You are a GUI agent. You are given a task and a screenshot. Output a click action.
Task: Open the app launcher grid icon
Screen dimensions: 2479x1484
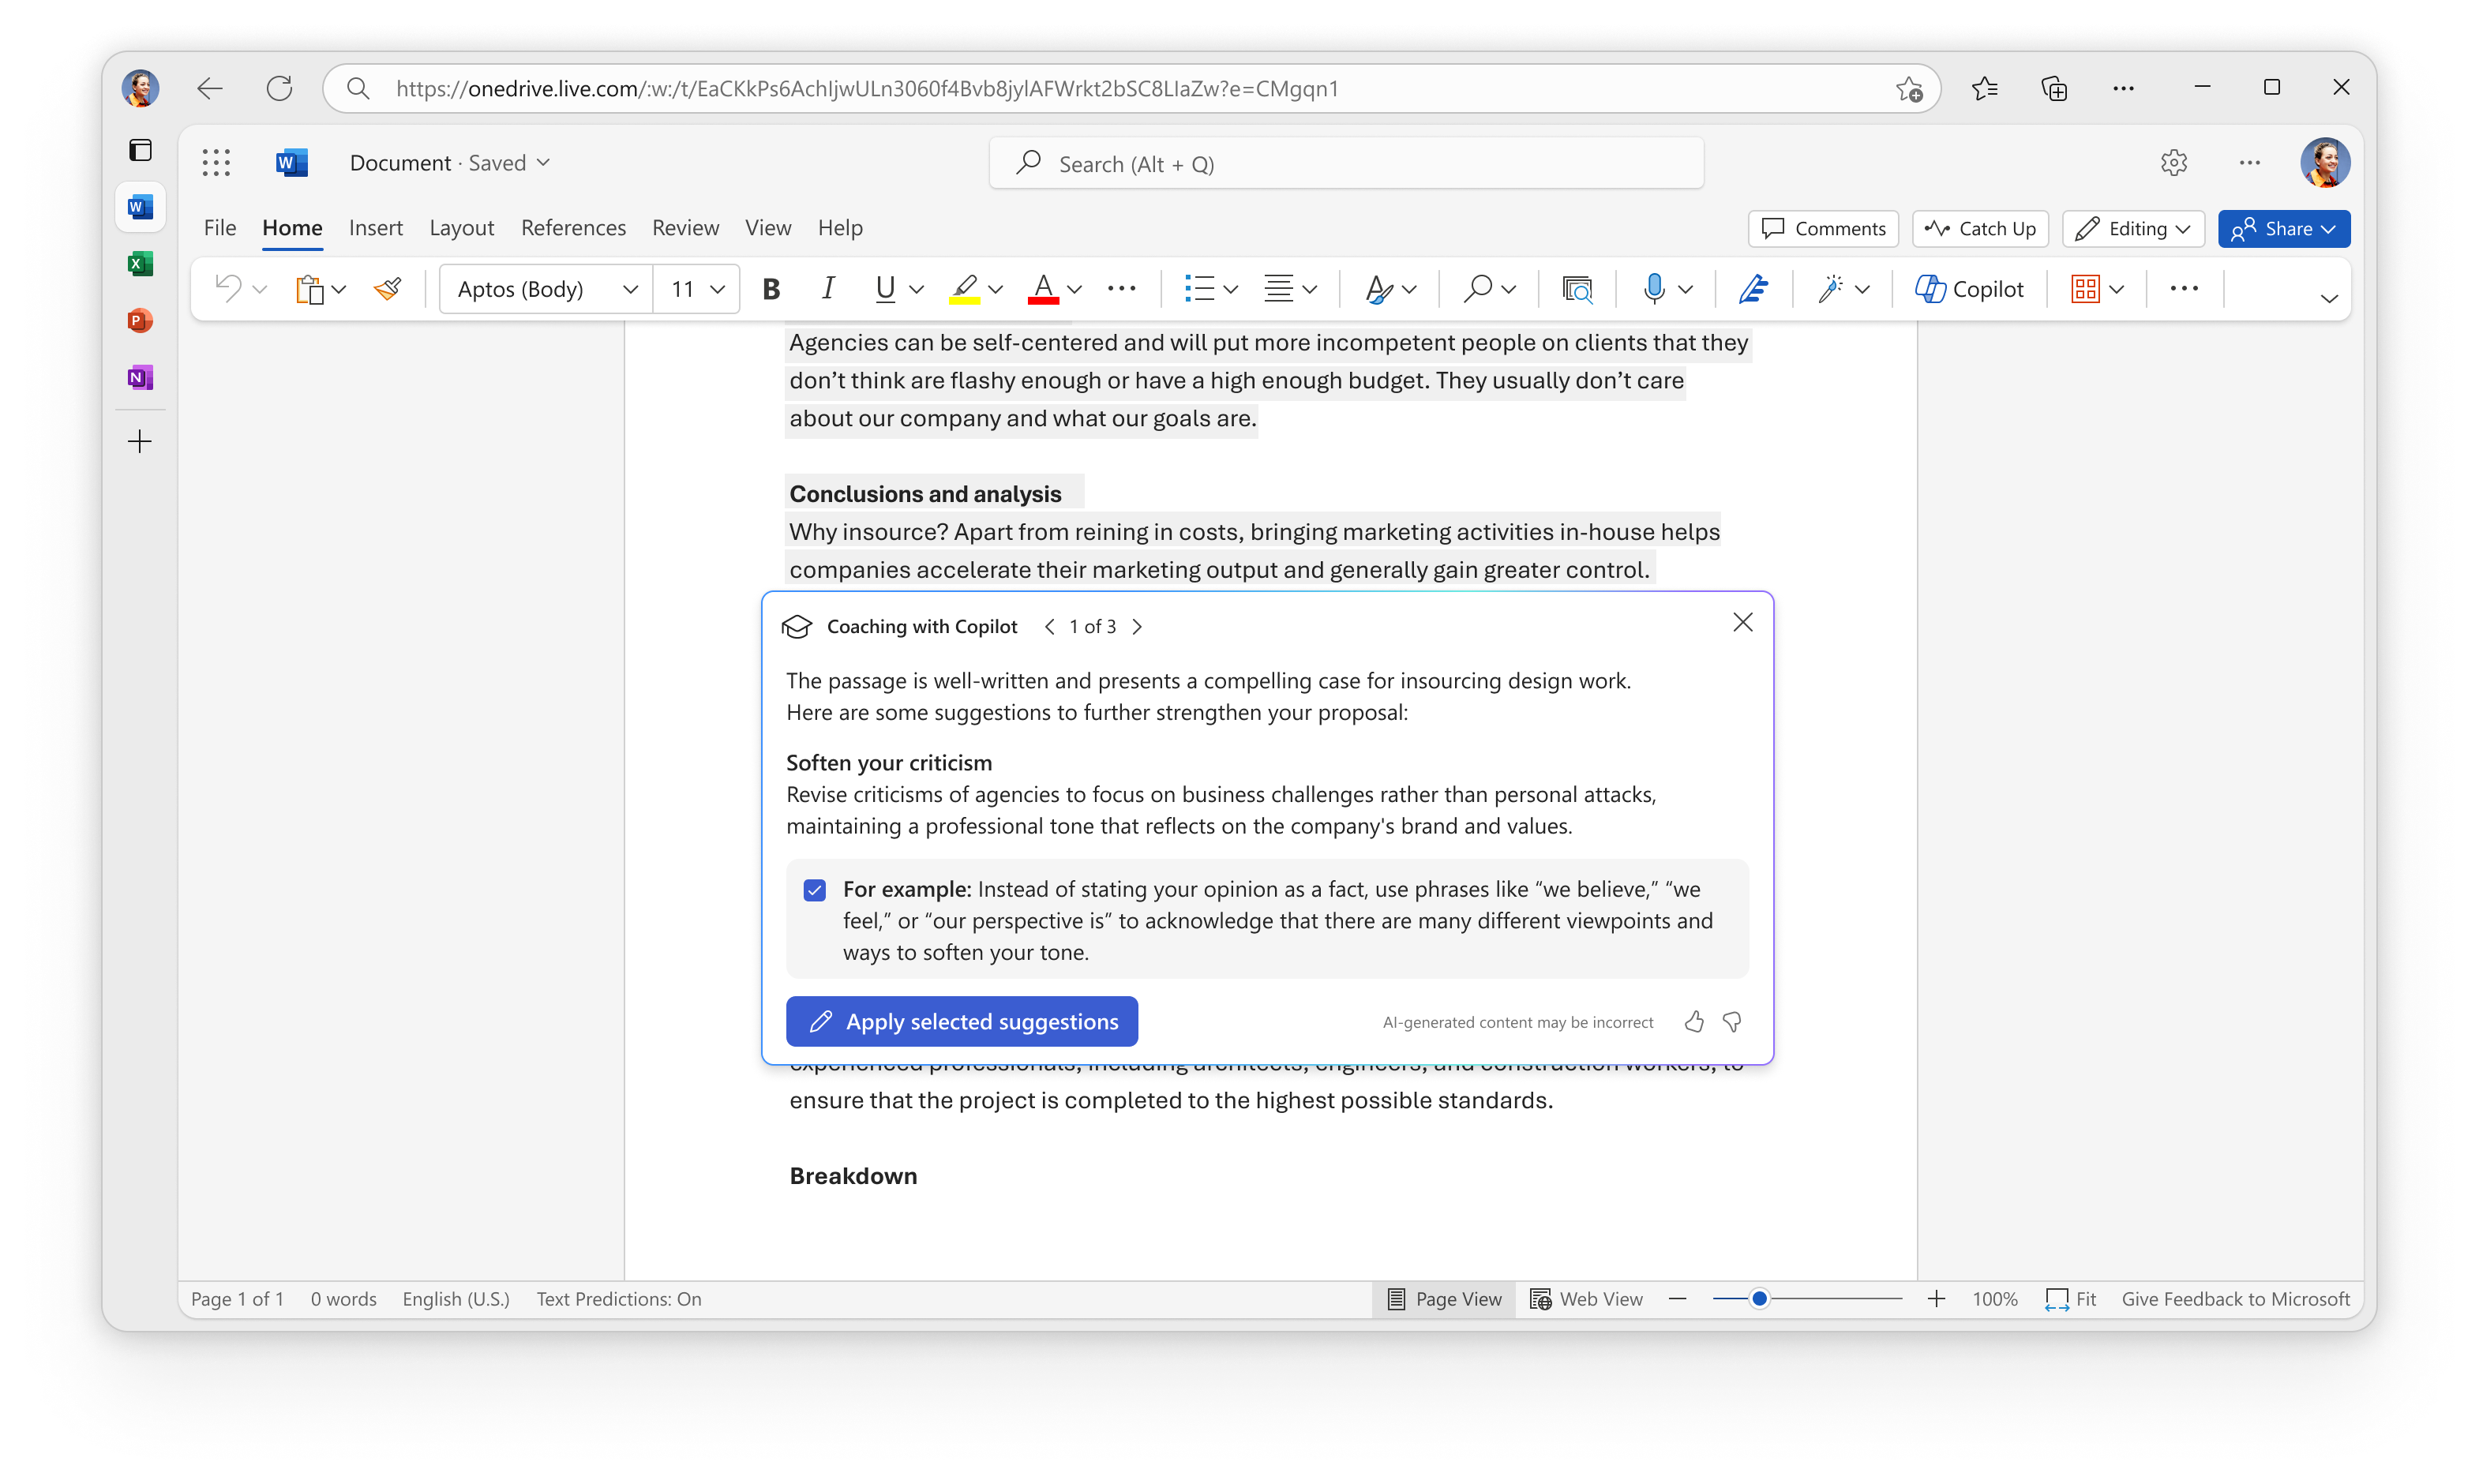(x=216, y=163)
